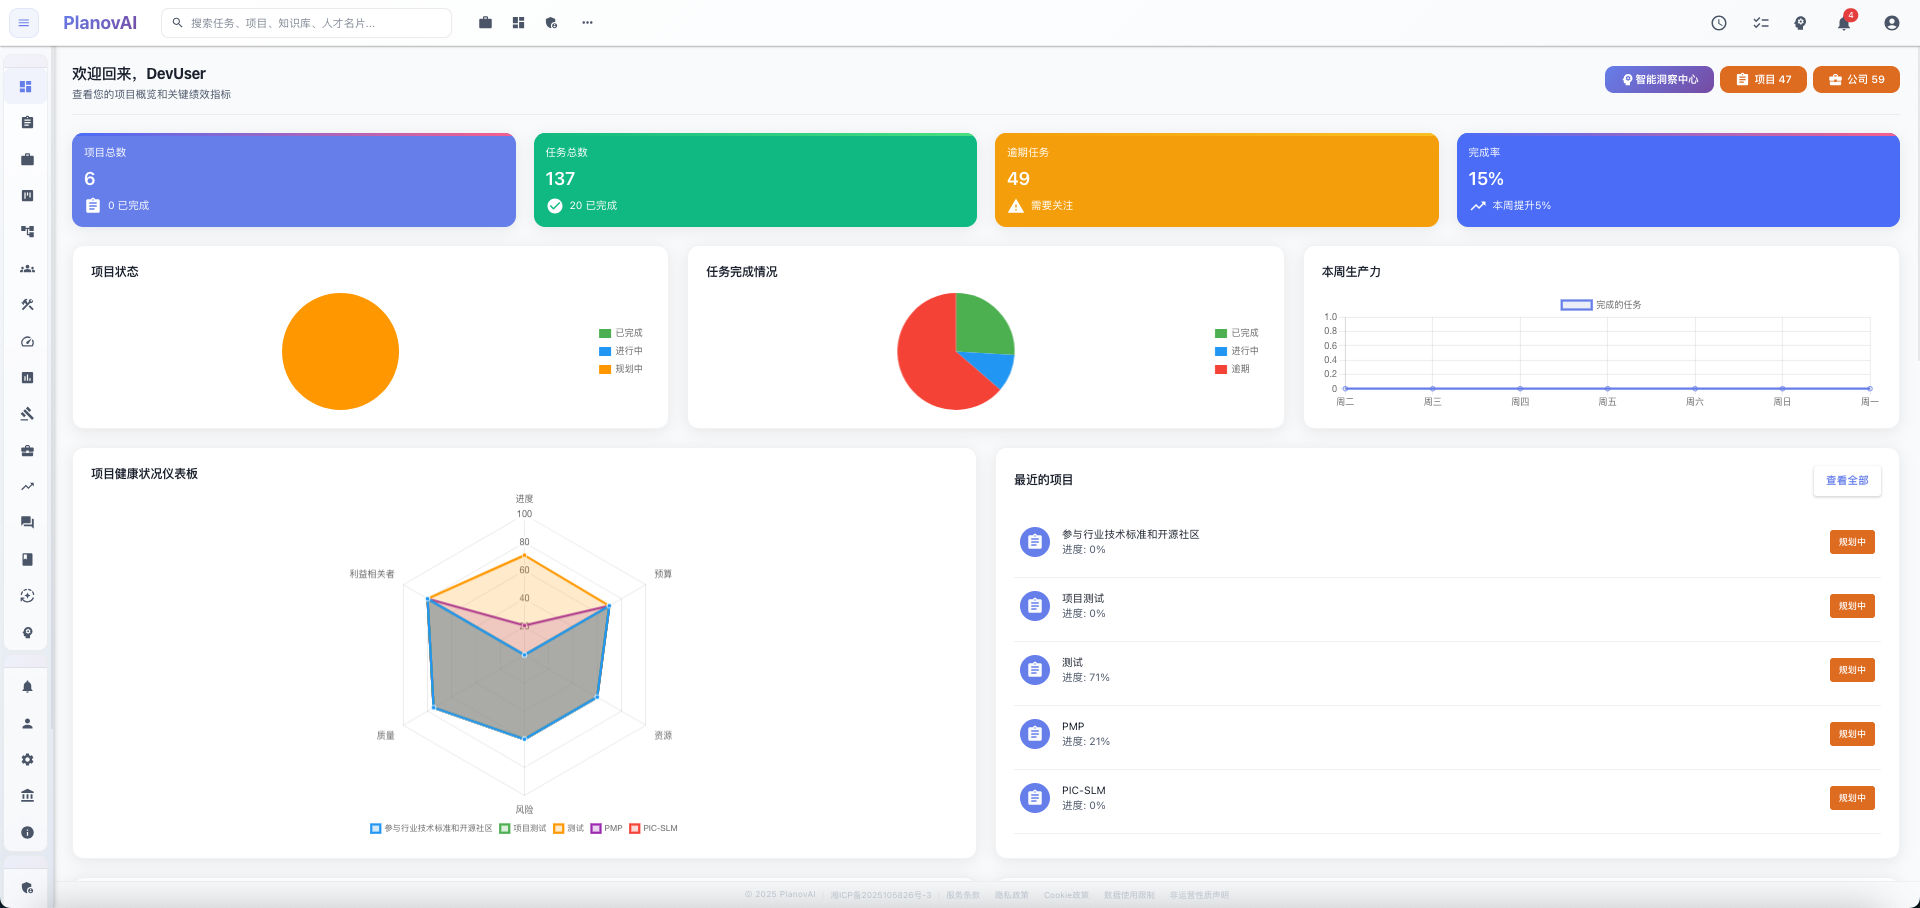
Task: Open the clock history icon in header
Action: (1719, 23)
